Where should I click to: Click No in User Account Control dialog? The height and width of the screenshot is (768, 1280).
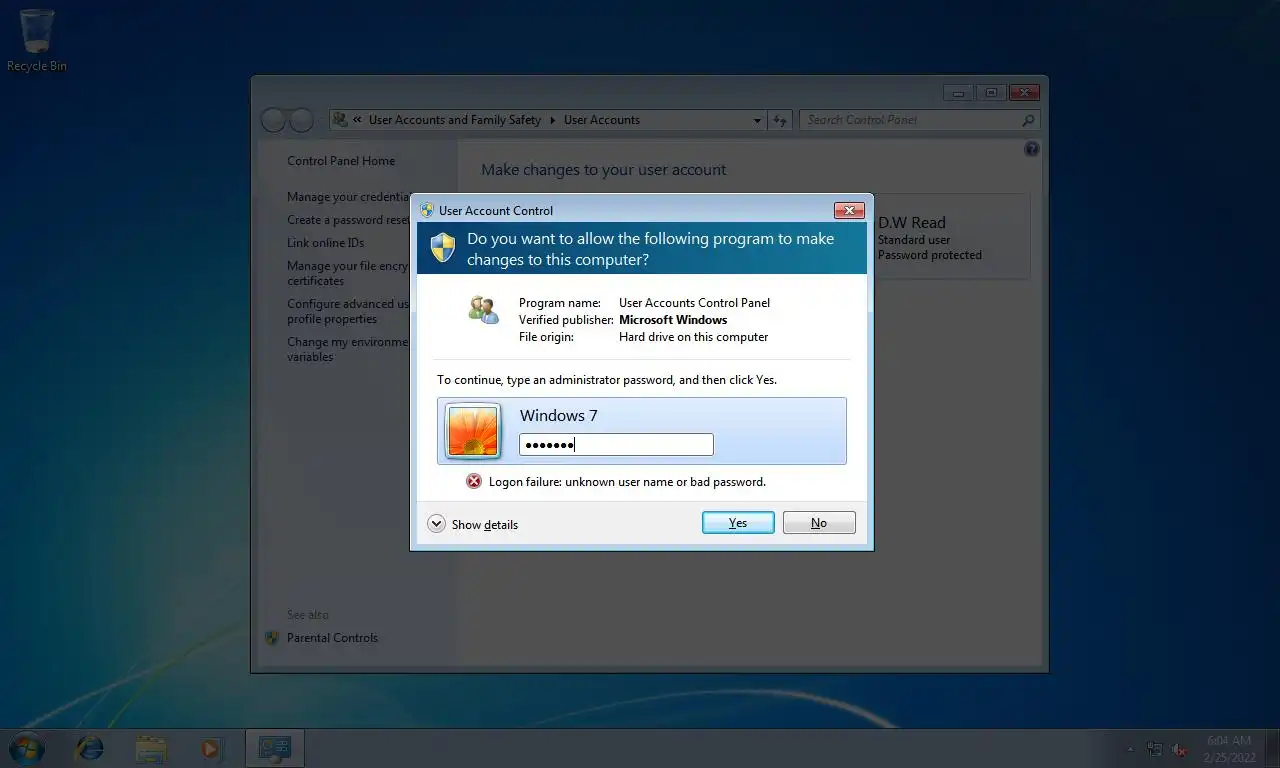click(x=819, y=523)
